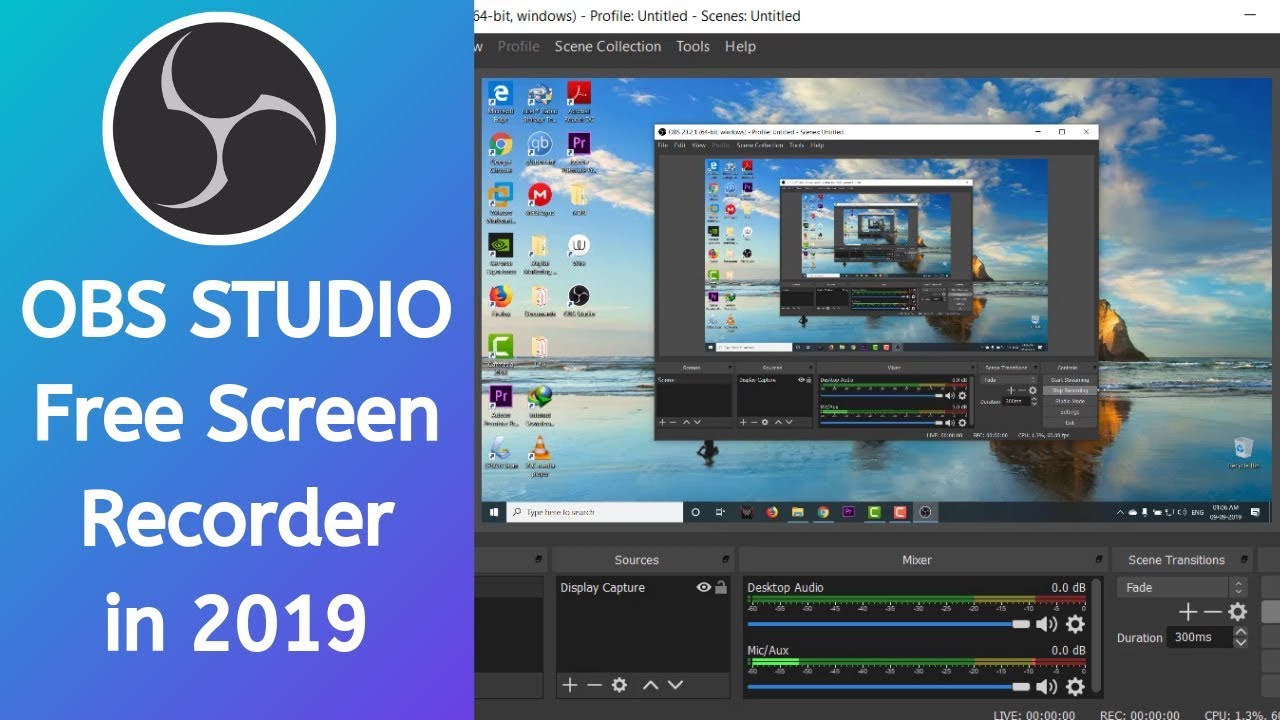Click the File Explorer icon on the previewed taskbar
Screen dimensions: 1280x720
(x=798, y=512)
